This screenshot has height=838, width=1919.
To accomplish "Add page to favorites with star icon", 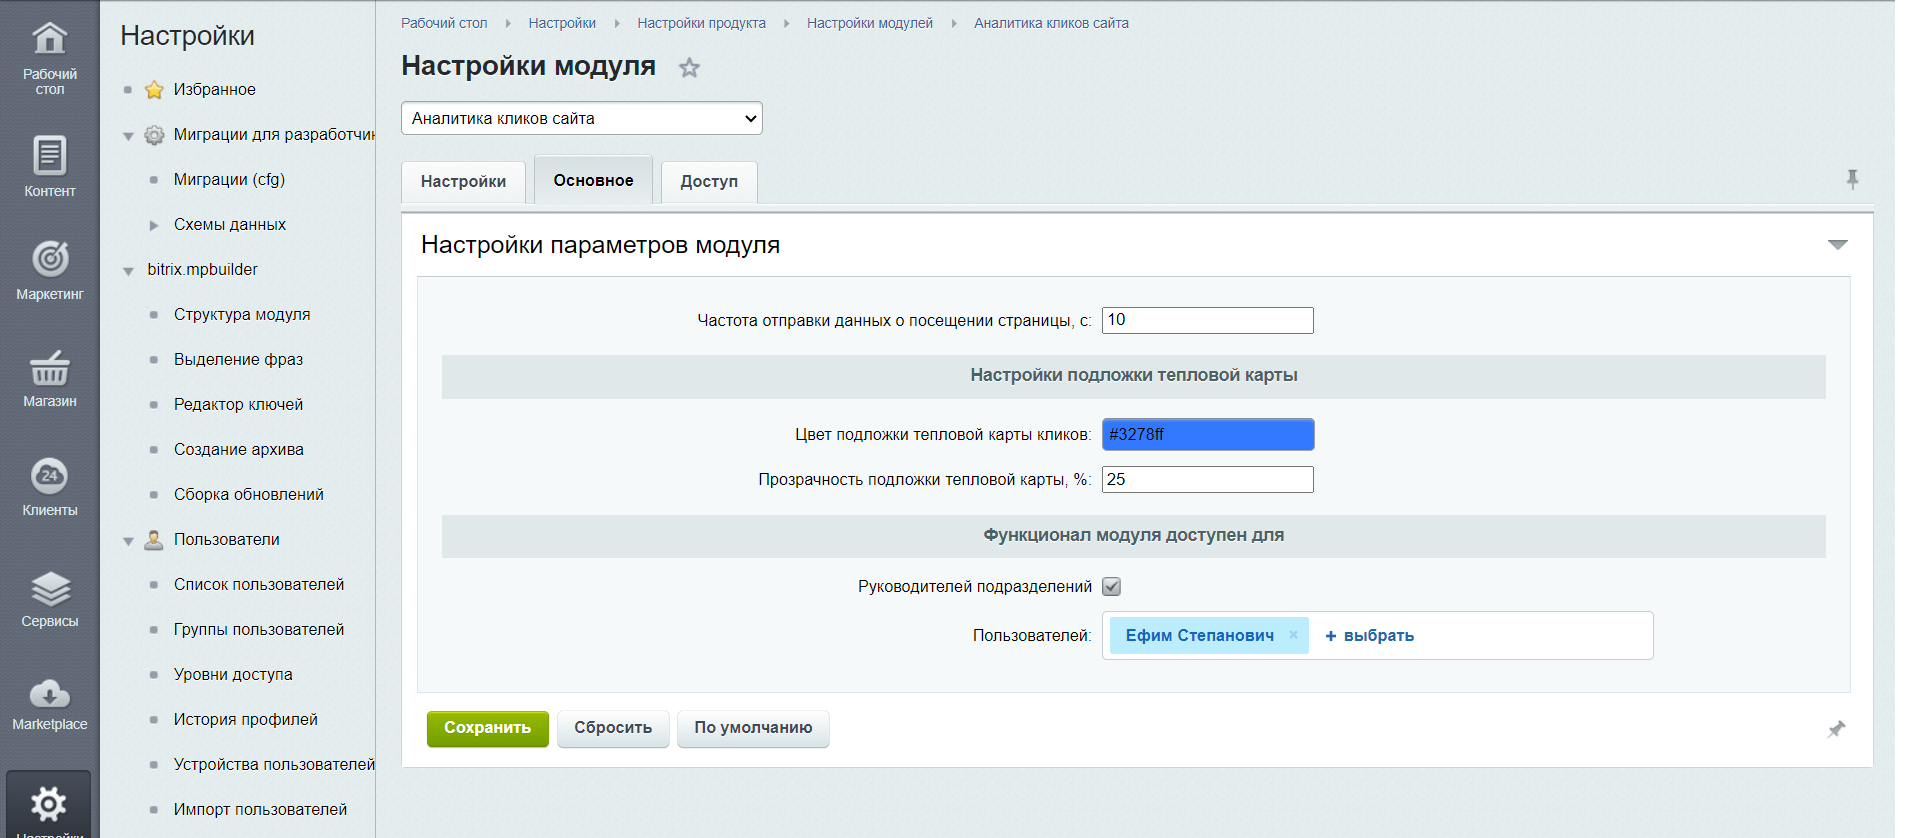I will [x=689, y=68].
